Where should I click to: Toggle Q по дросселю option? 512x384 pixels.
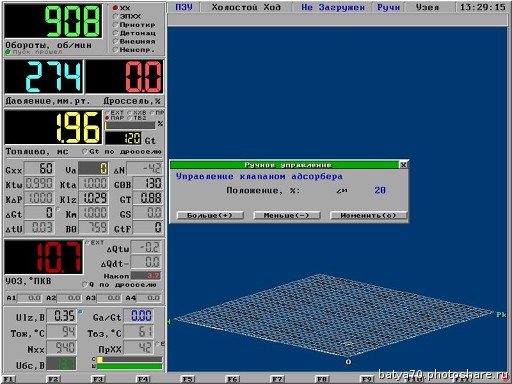point(85,284)
